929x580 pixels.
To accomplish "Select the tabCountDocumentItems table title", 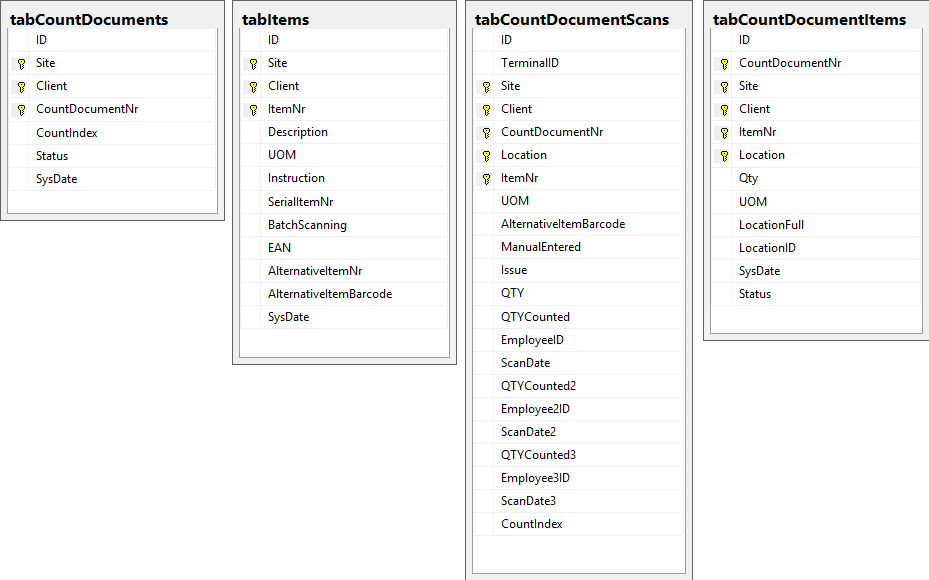I will tap(809, 19).
